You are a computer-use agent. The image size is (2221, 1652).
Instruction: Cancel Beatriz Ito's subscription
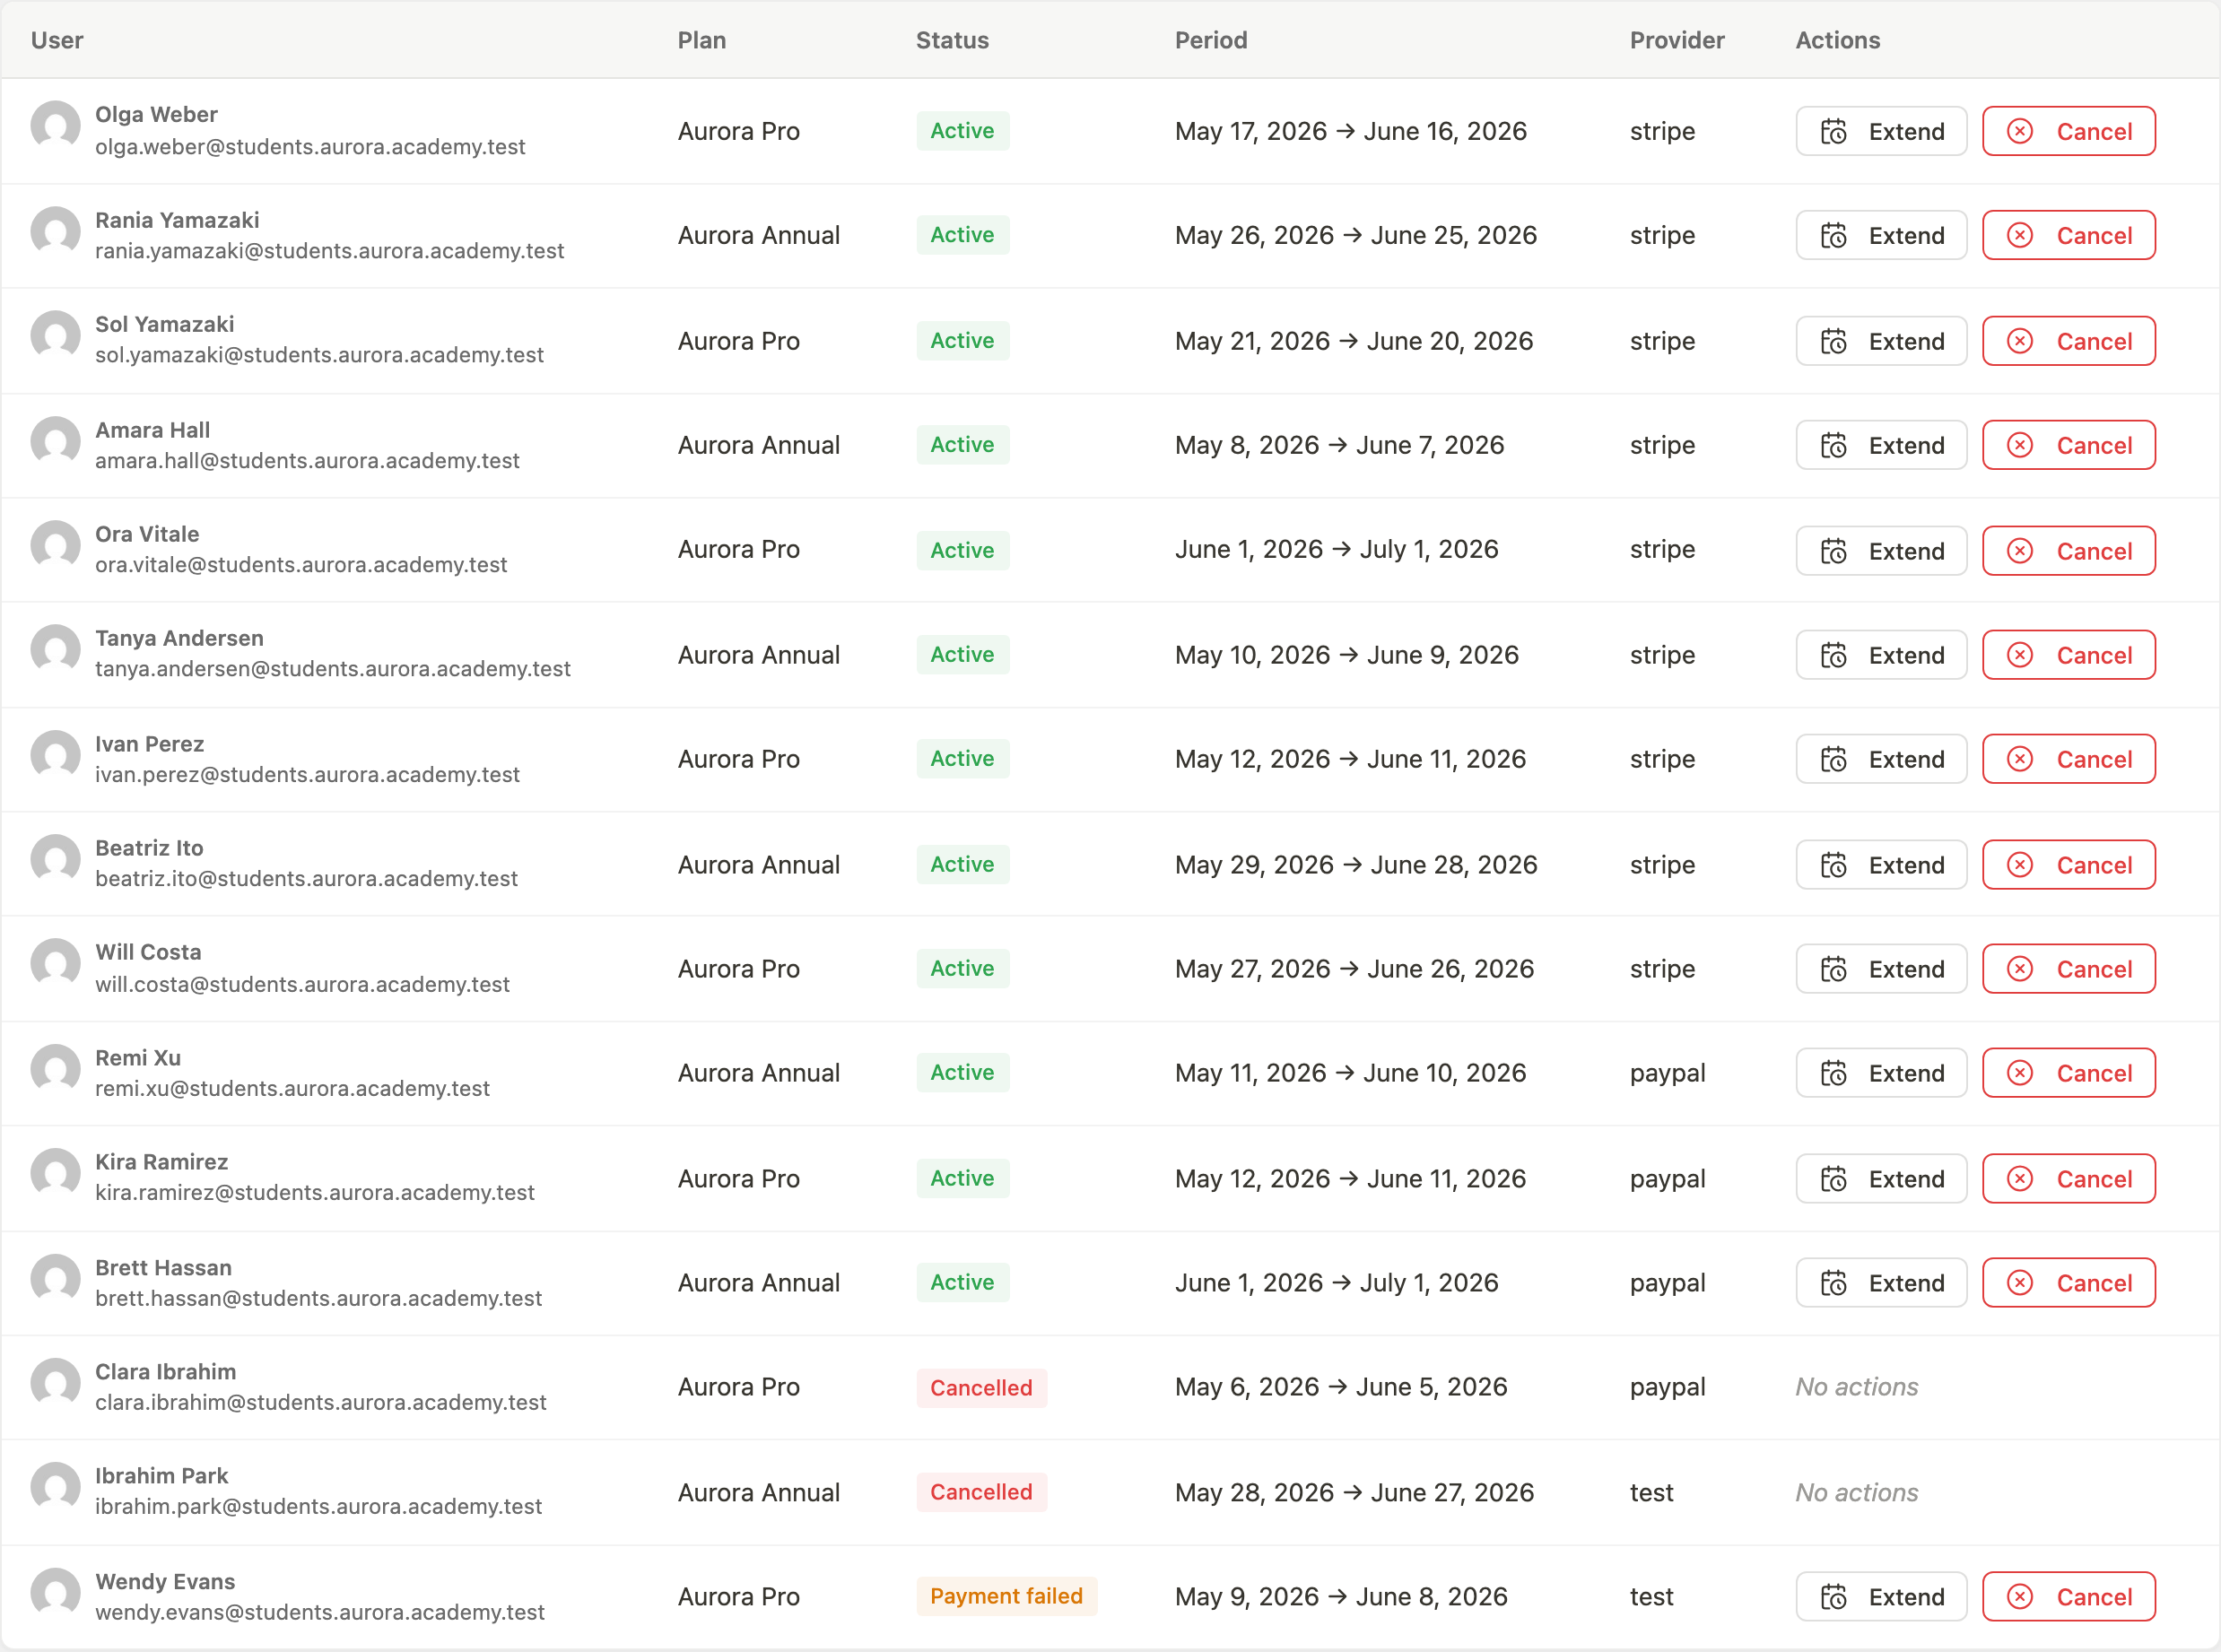2068,865
